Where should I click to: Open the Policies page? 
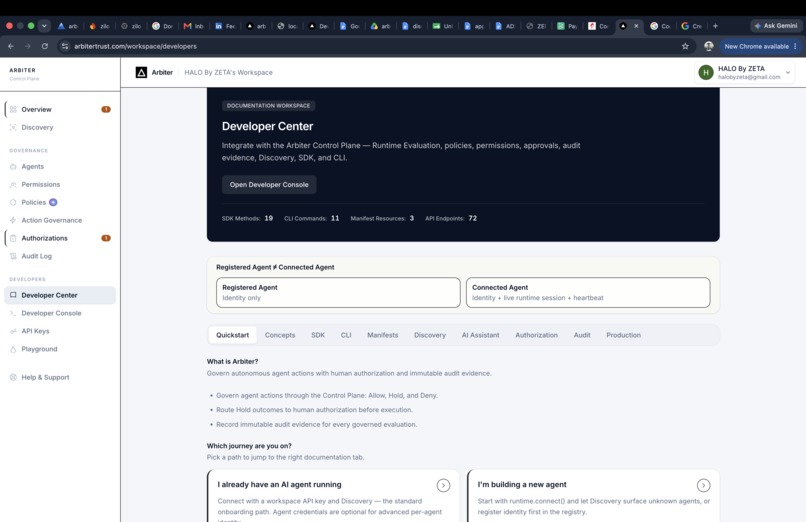(60, 202)
